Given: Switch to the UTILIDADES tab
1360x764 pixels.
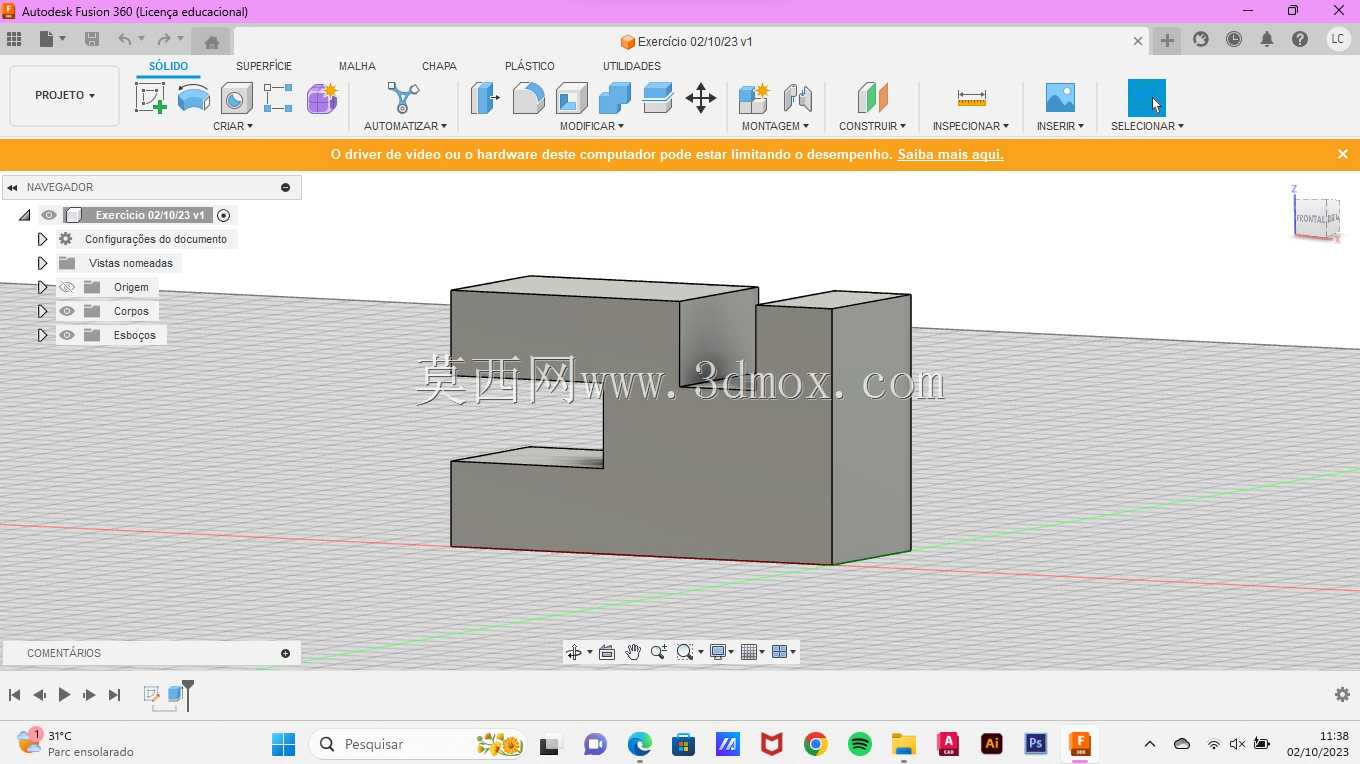Looking at the screenshot, I should pyautogui.click(x=632, y=66).
